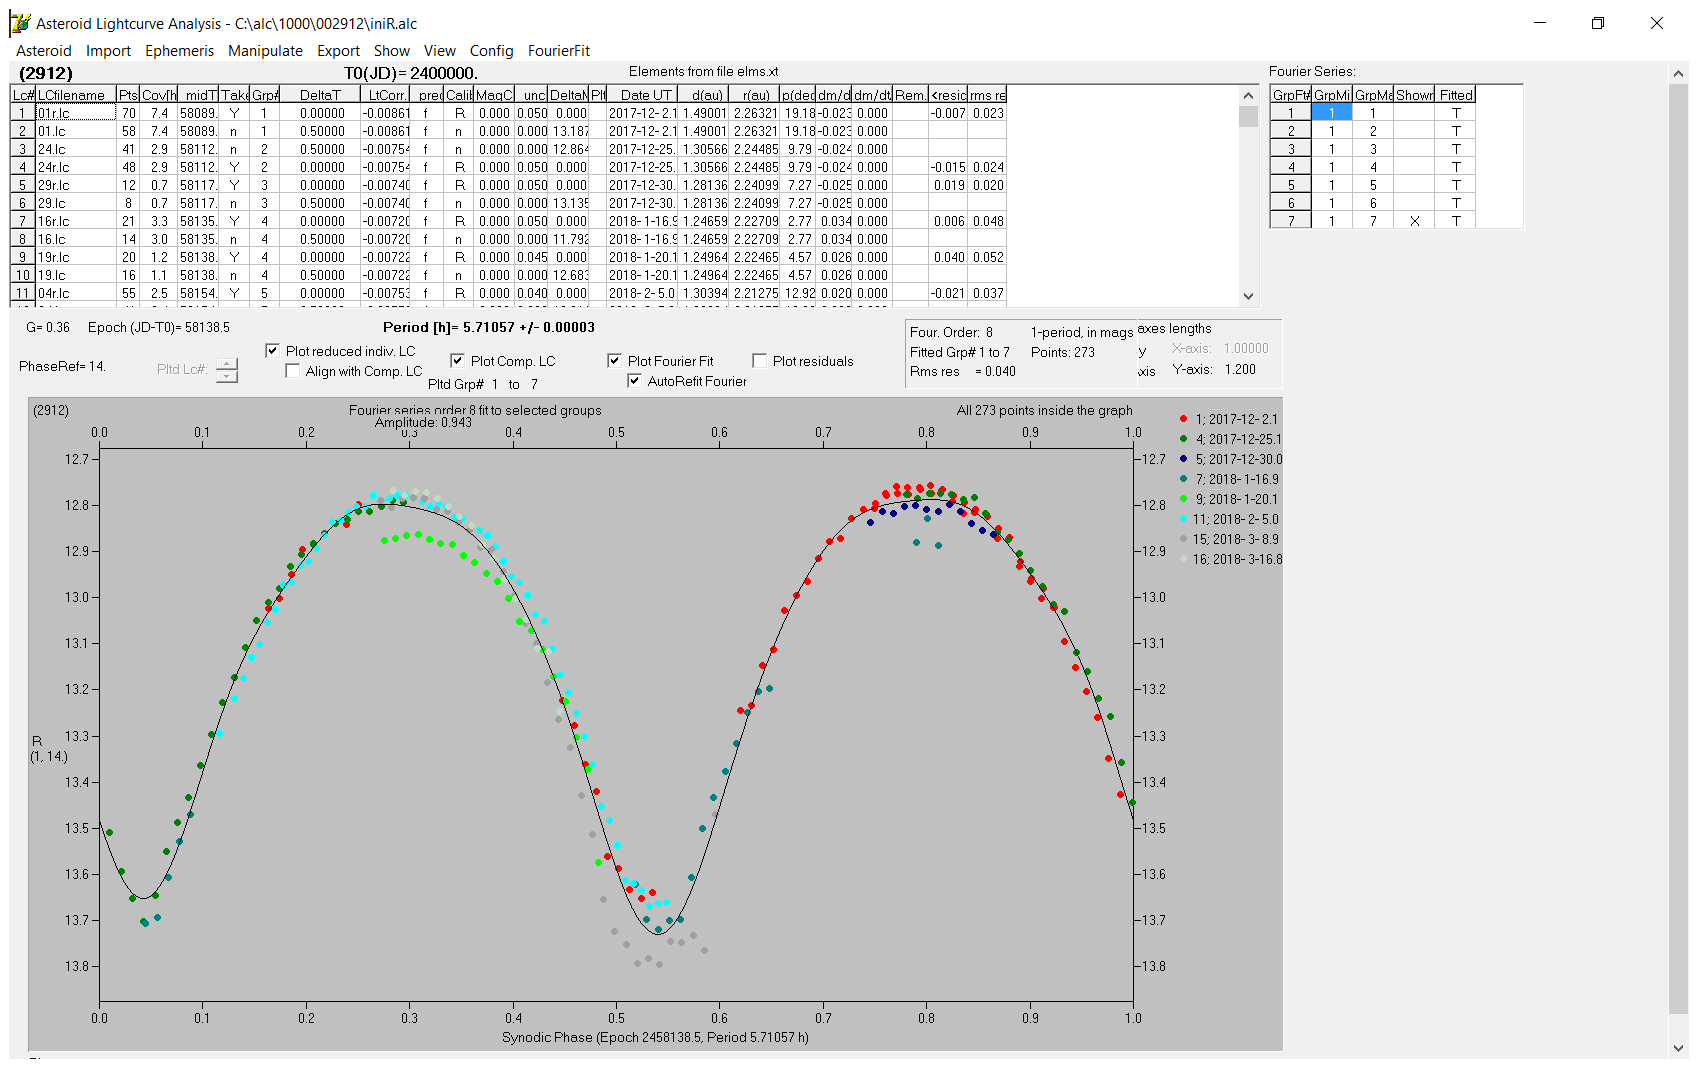Toggle Plot Fourier Fit checkbox
1698x1068 pixels.
pyautogui.click(x=614, y=361)
